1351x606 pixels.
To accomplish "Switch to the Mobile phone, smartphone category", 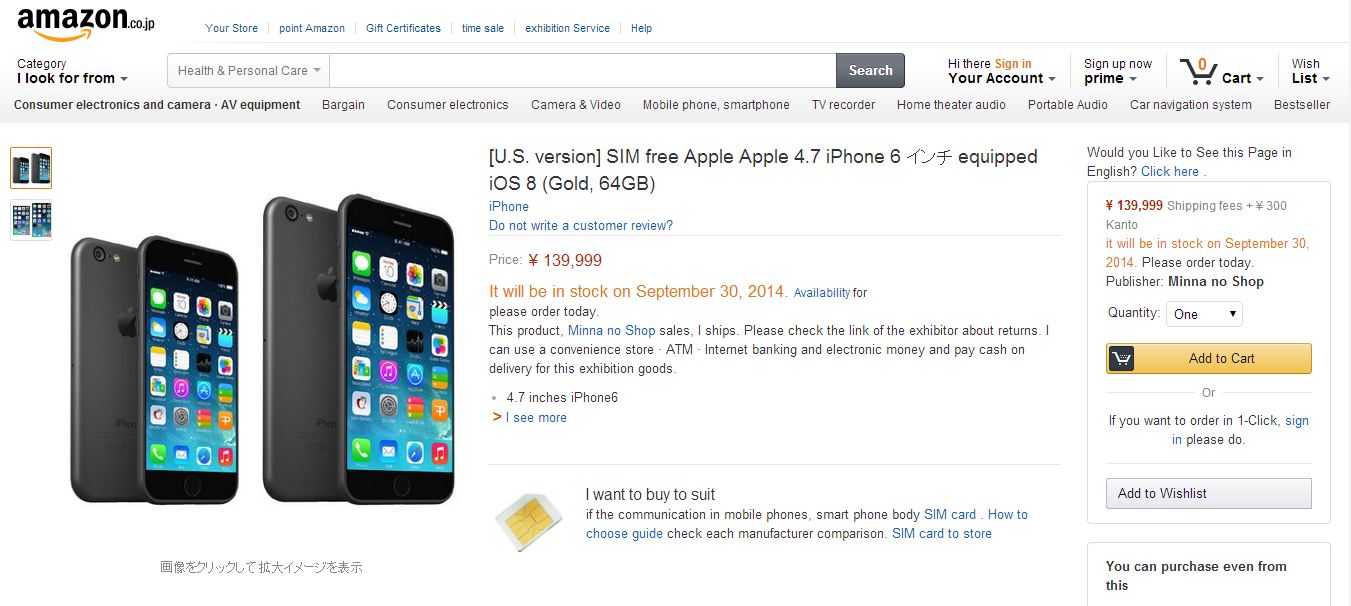I will click(716, 104).
